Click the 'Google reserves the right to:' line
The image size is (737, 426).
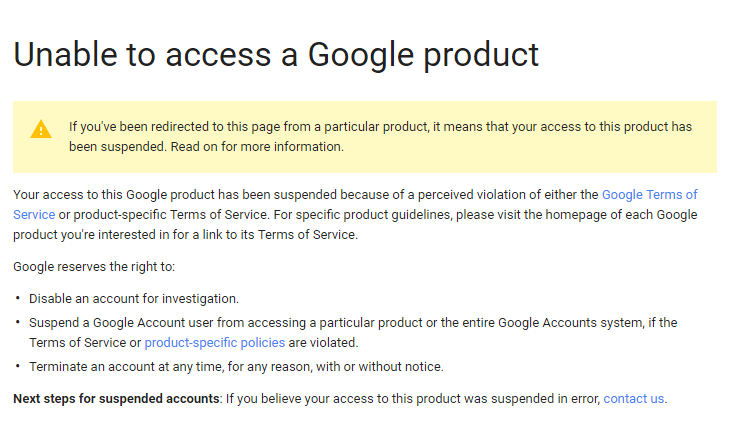94,267
